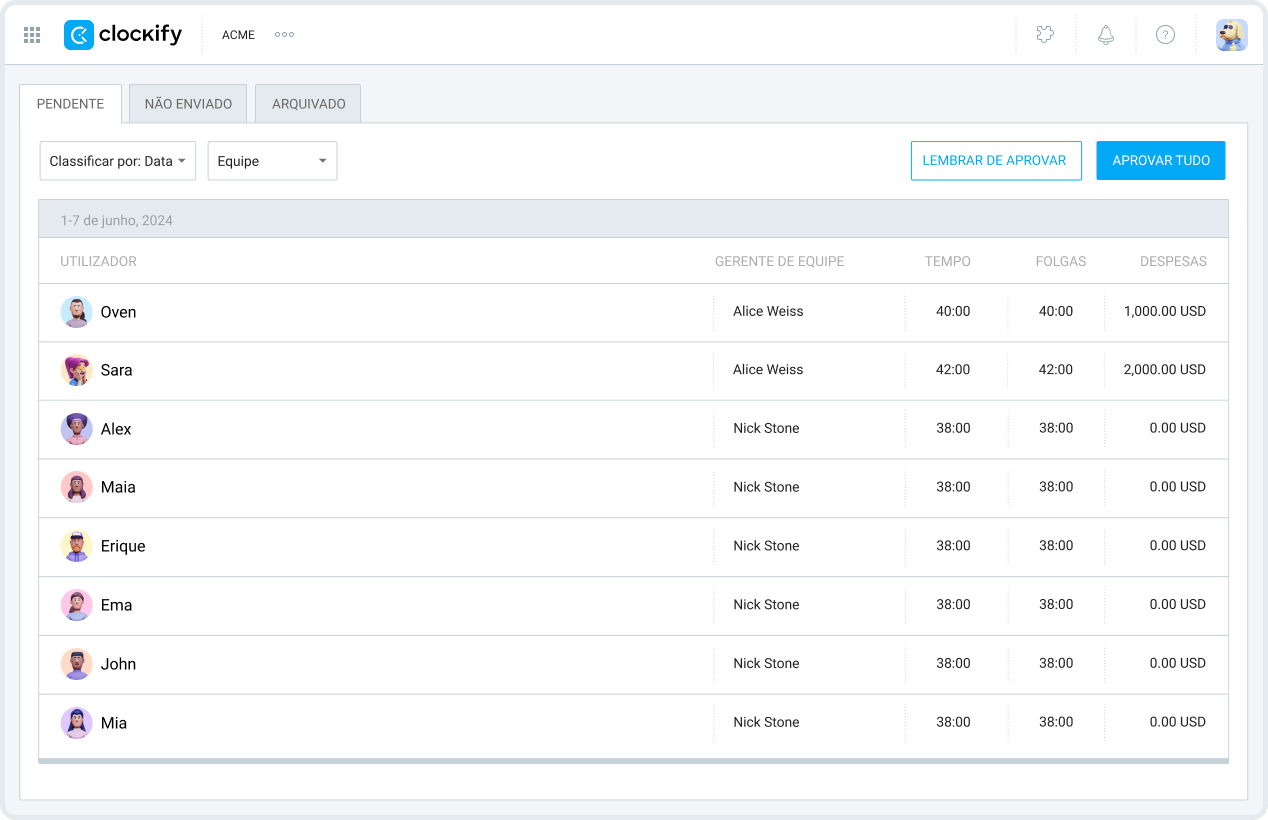
Task: Open the notifications bell
Action: click(1105, 35)
